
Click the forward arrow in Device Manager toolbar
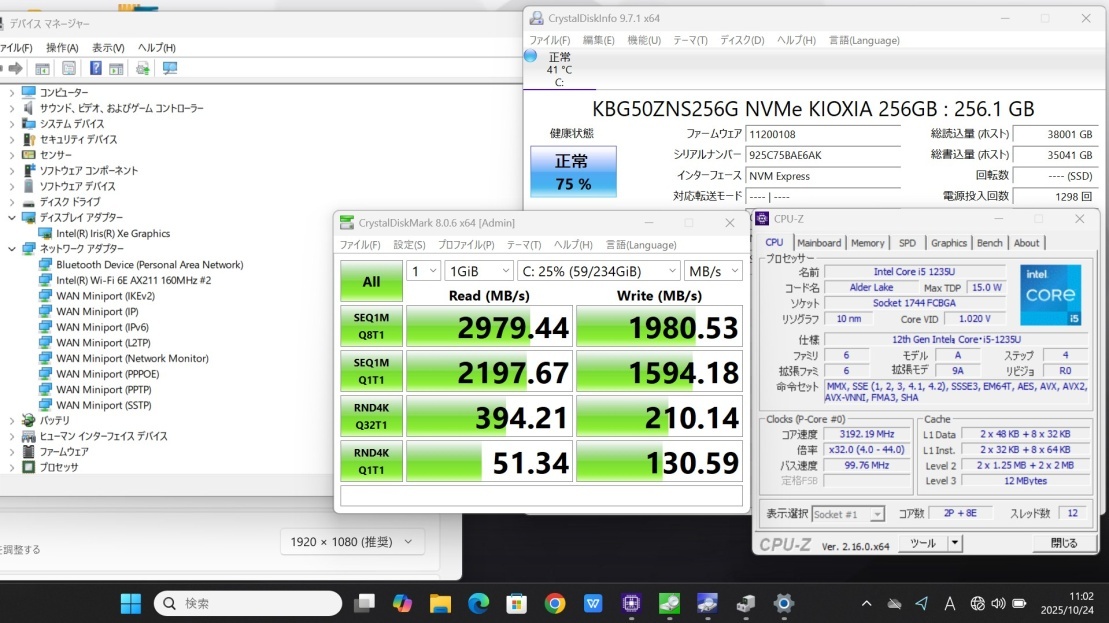[x=15, y=68]
